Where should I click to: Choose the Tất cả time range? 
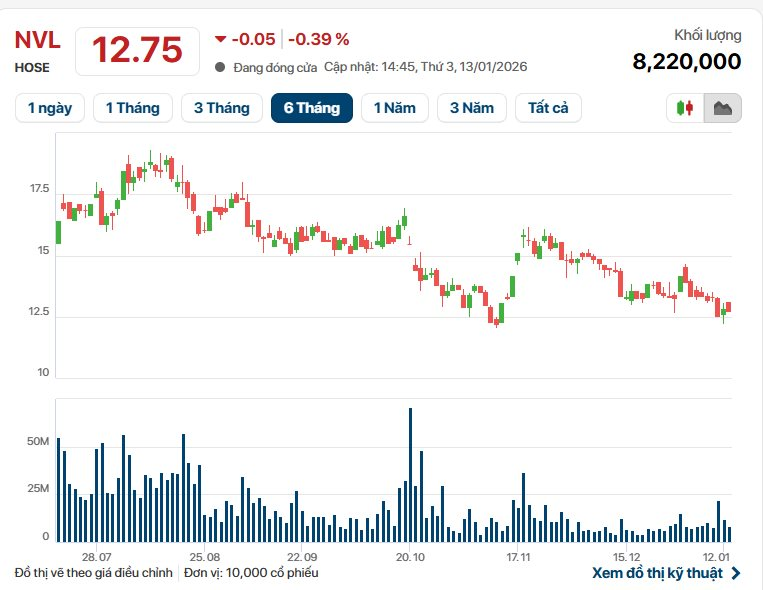548,108
